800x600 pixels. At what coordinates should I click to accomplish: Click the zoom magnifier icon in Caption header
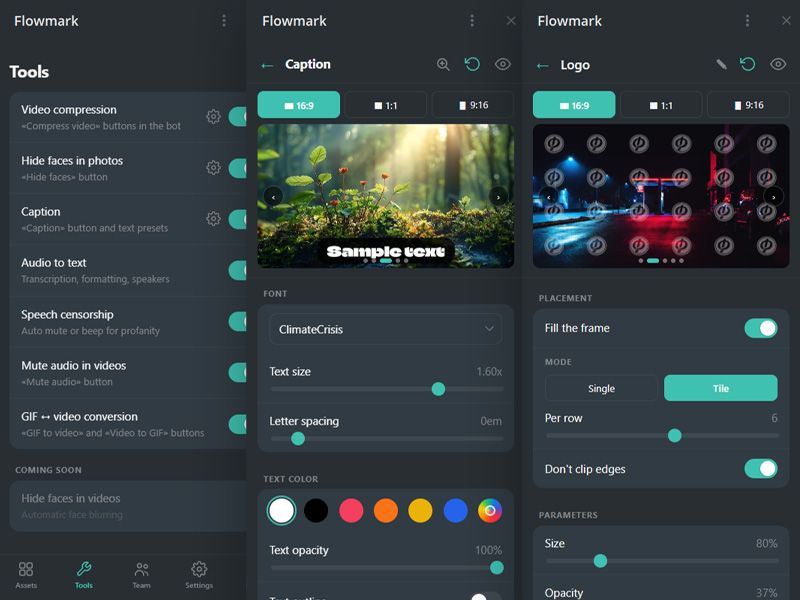click(x=443, y=64)
